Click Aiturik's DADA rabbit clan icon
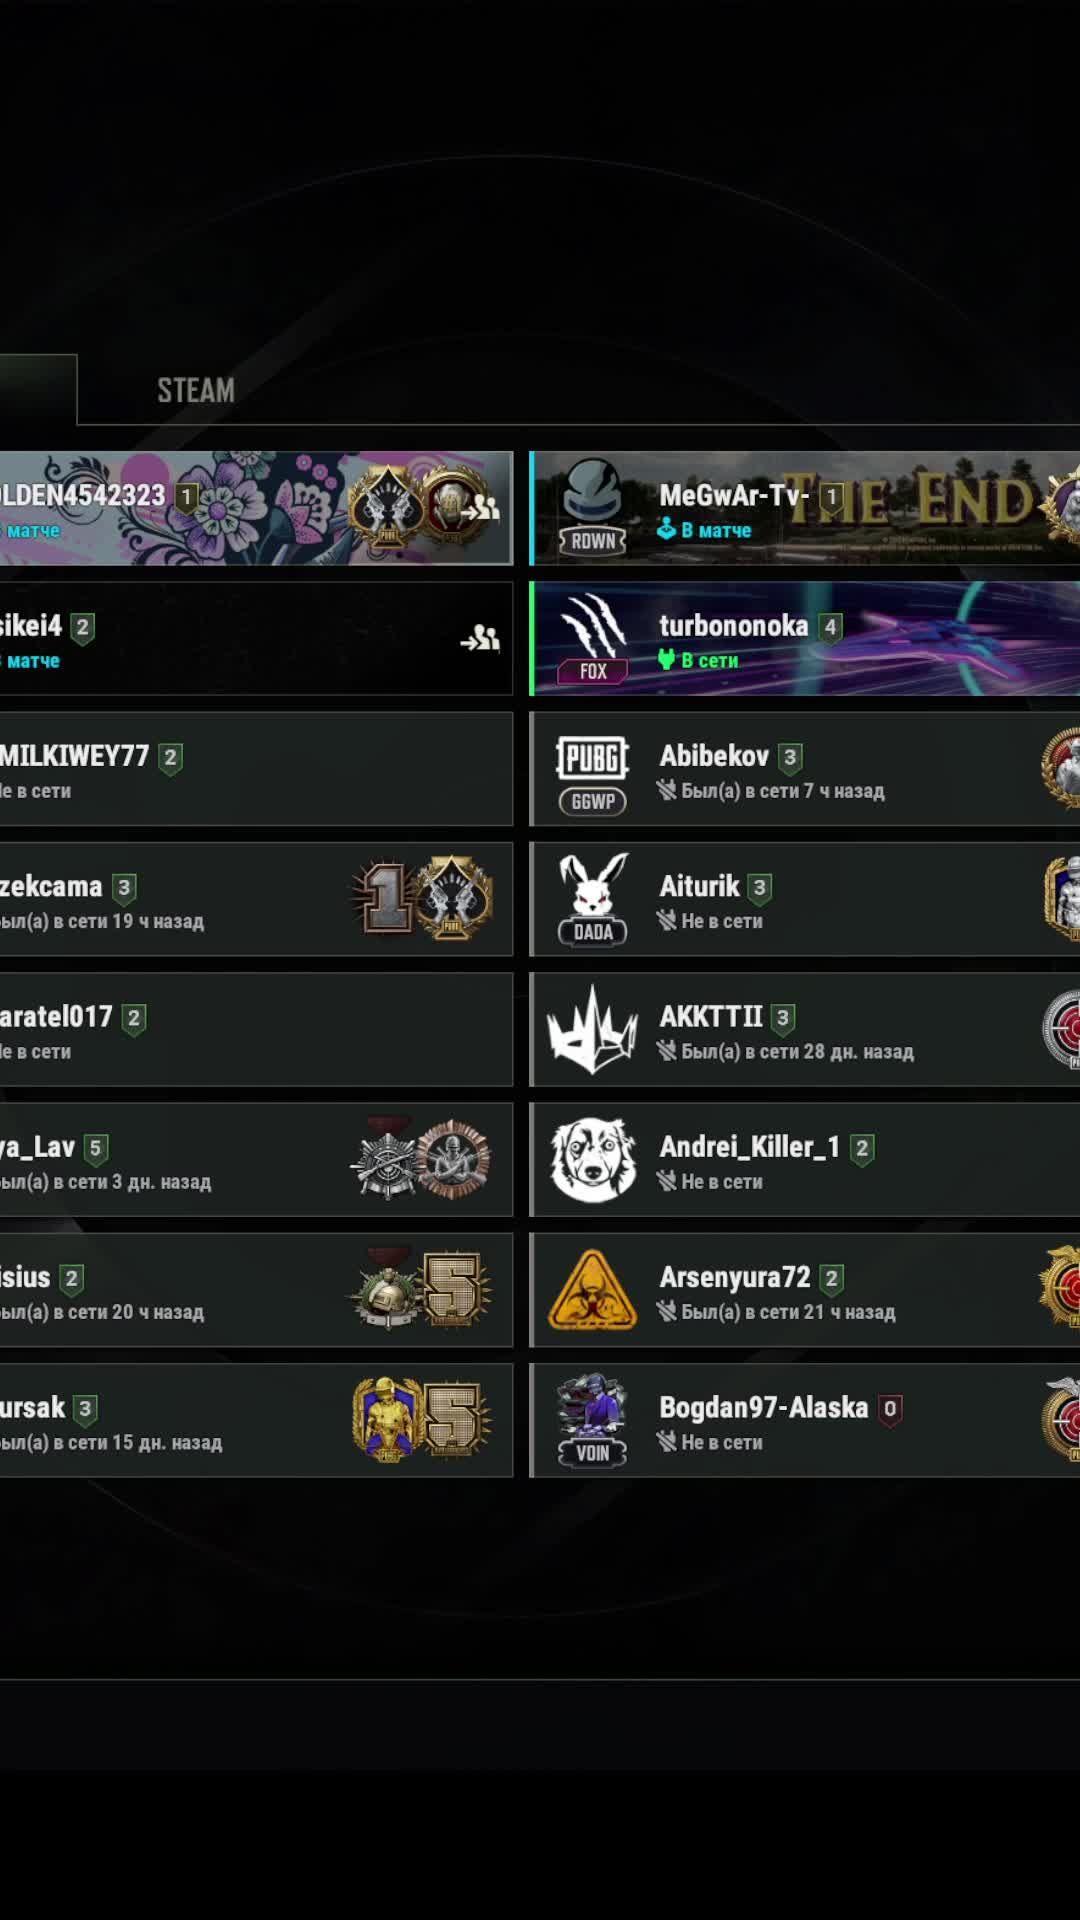Screen dimensions: 1080x1920 tap(593, 899)
